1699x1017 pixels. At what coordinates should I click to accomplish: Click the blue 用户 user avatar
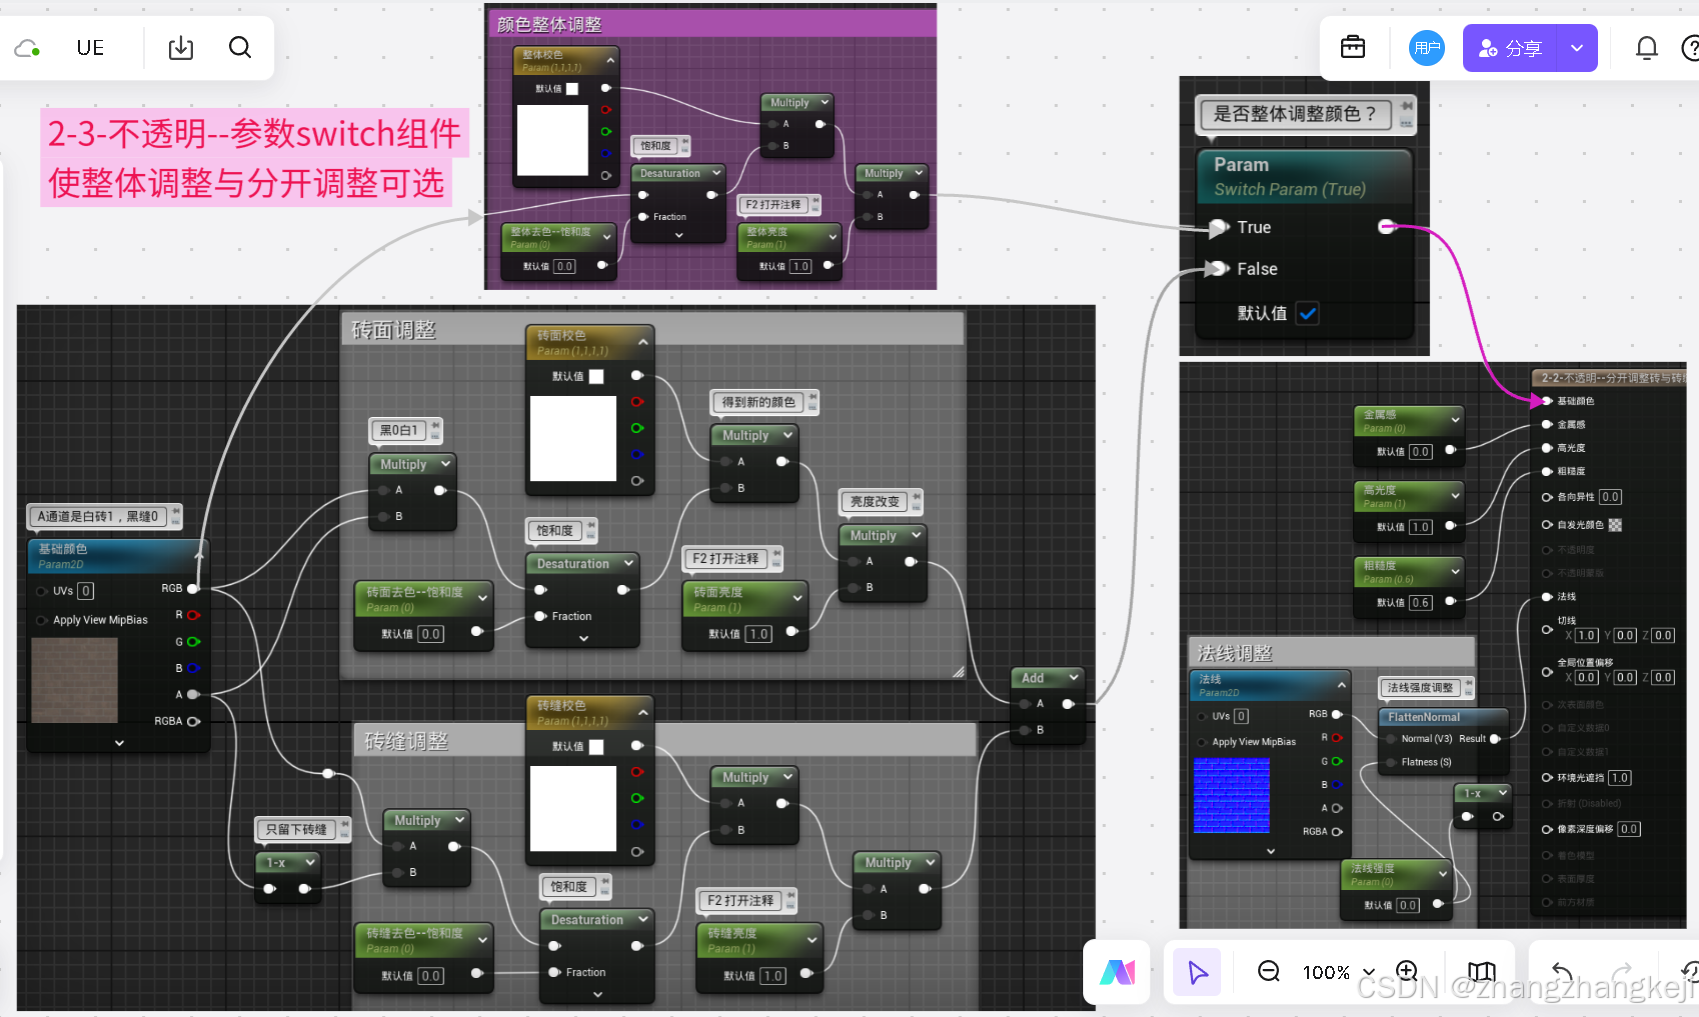tap(1426, 47)
